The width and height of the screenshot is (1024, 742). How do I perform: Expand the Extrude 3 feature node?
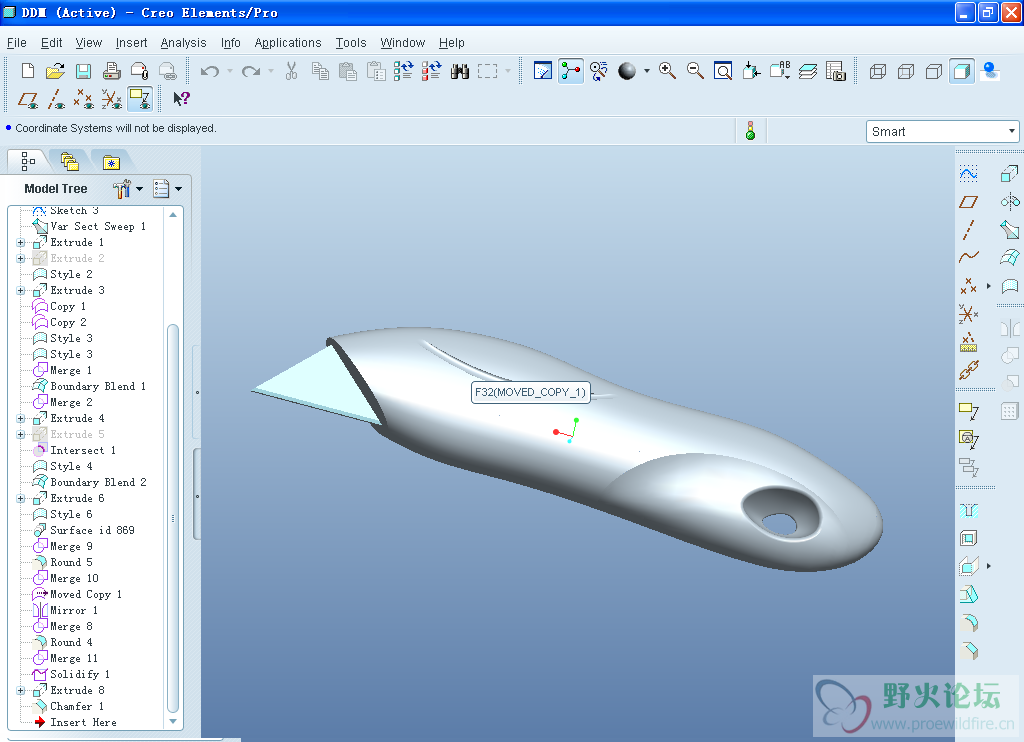(x=21, y=291)
